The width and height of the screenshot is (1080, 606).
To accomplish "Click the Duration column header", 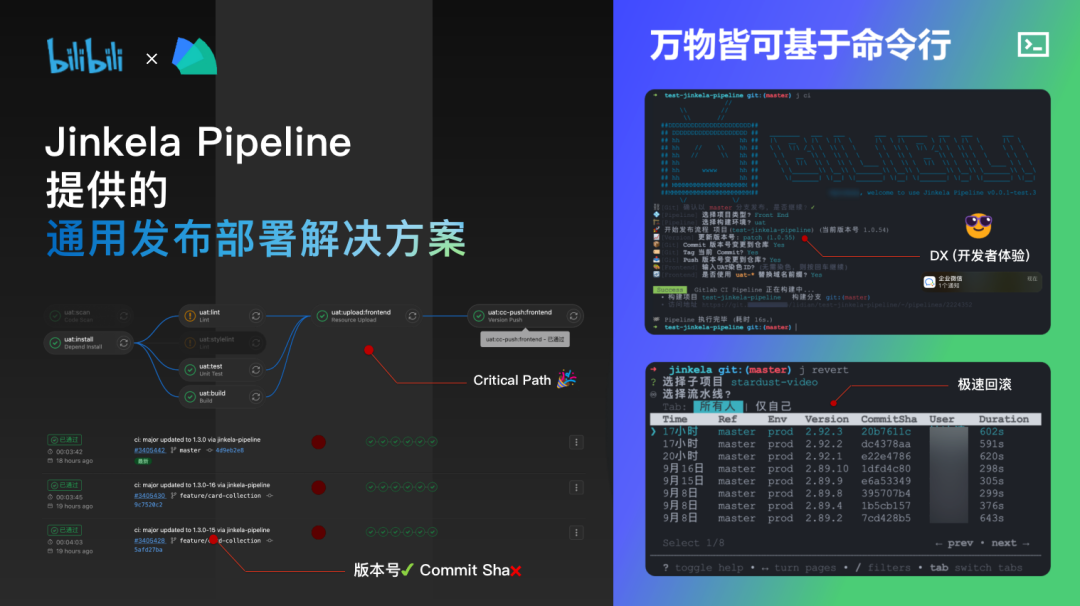I will 1004,419.
